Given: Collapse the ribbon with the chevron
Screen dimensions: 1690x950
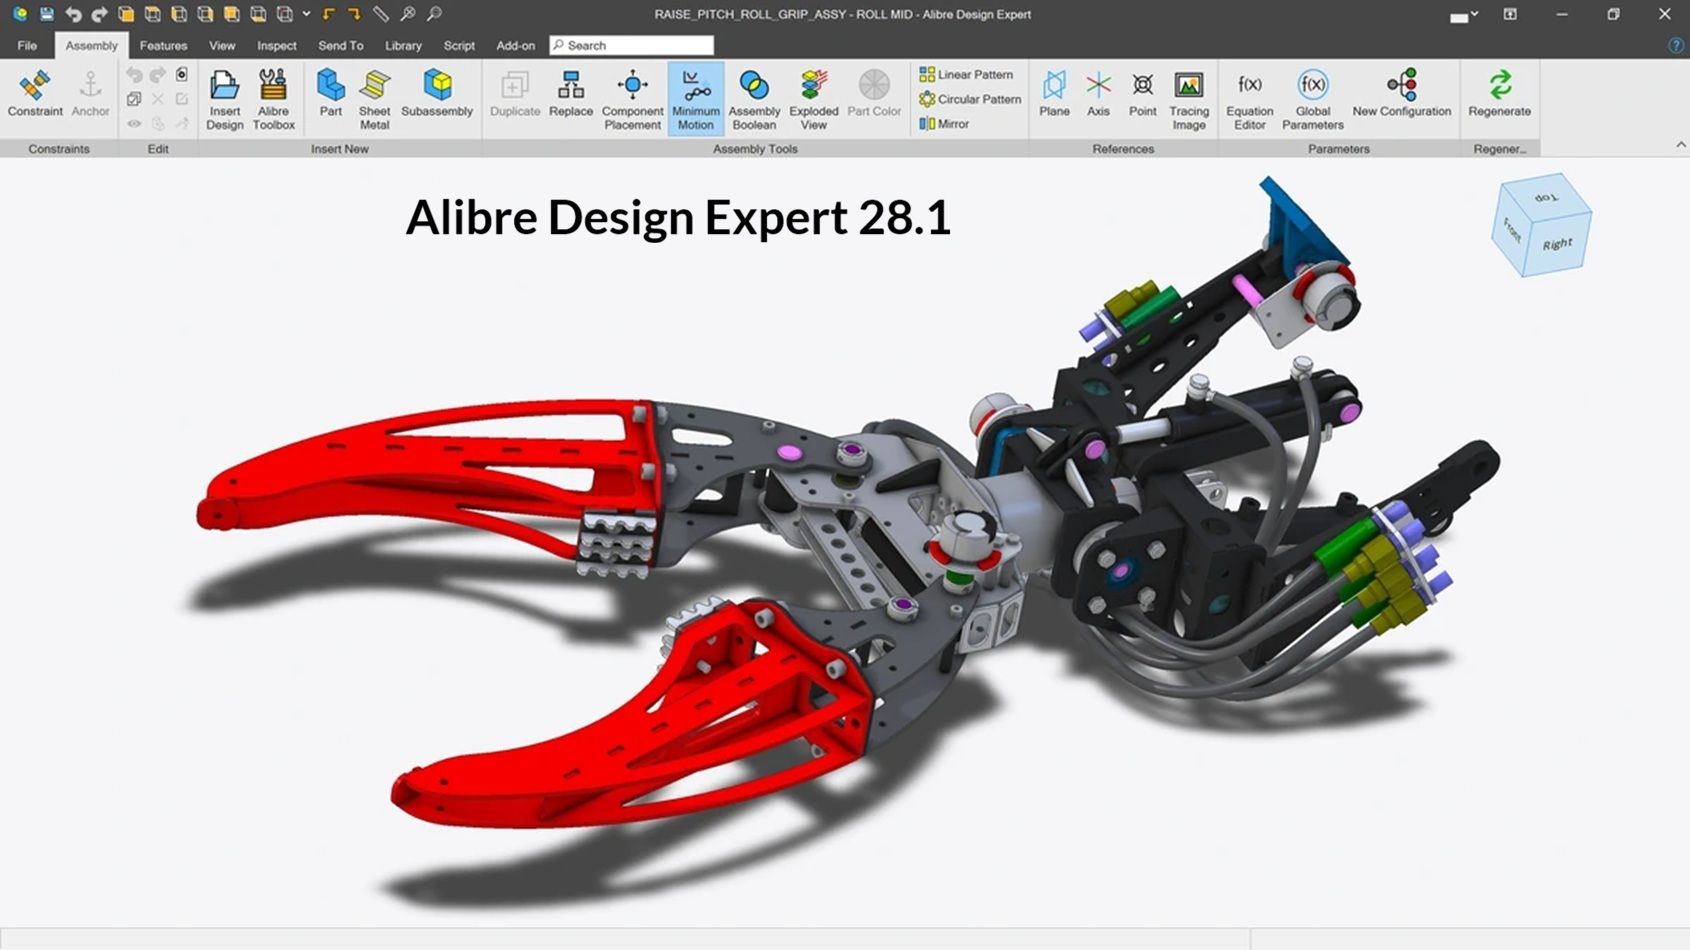Looking at the screenshot, I should 1679,144.
